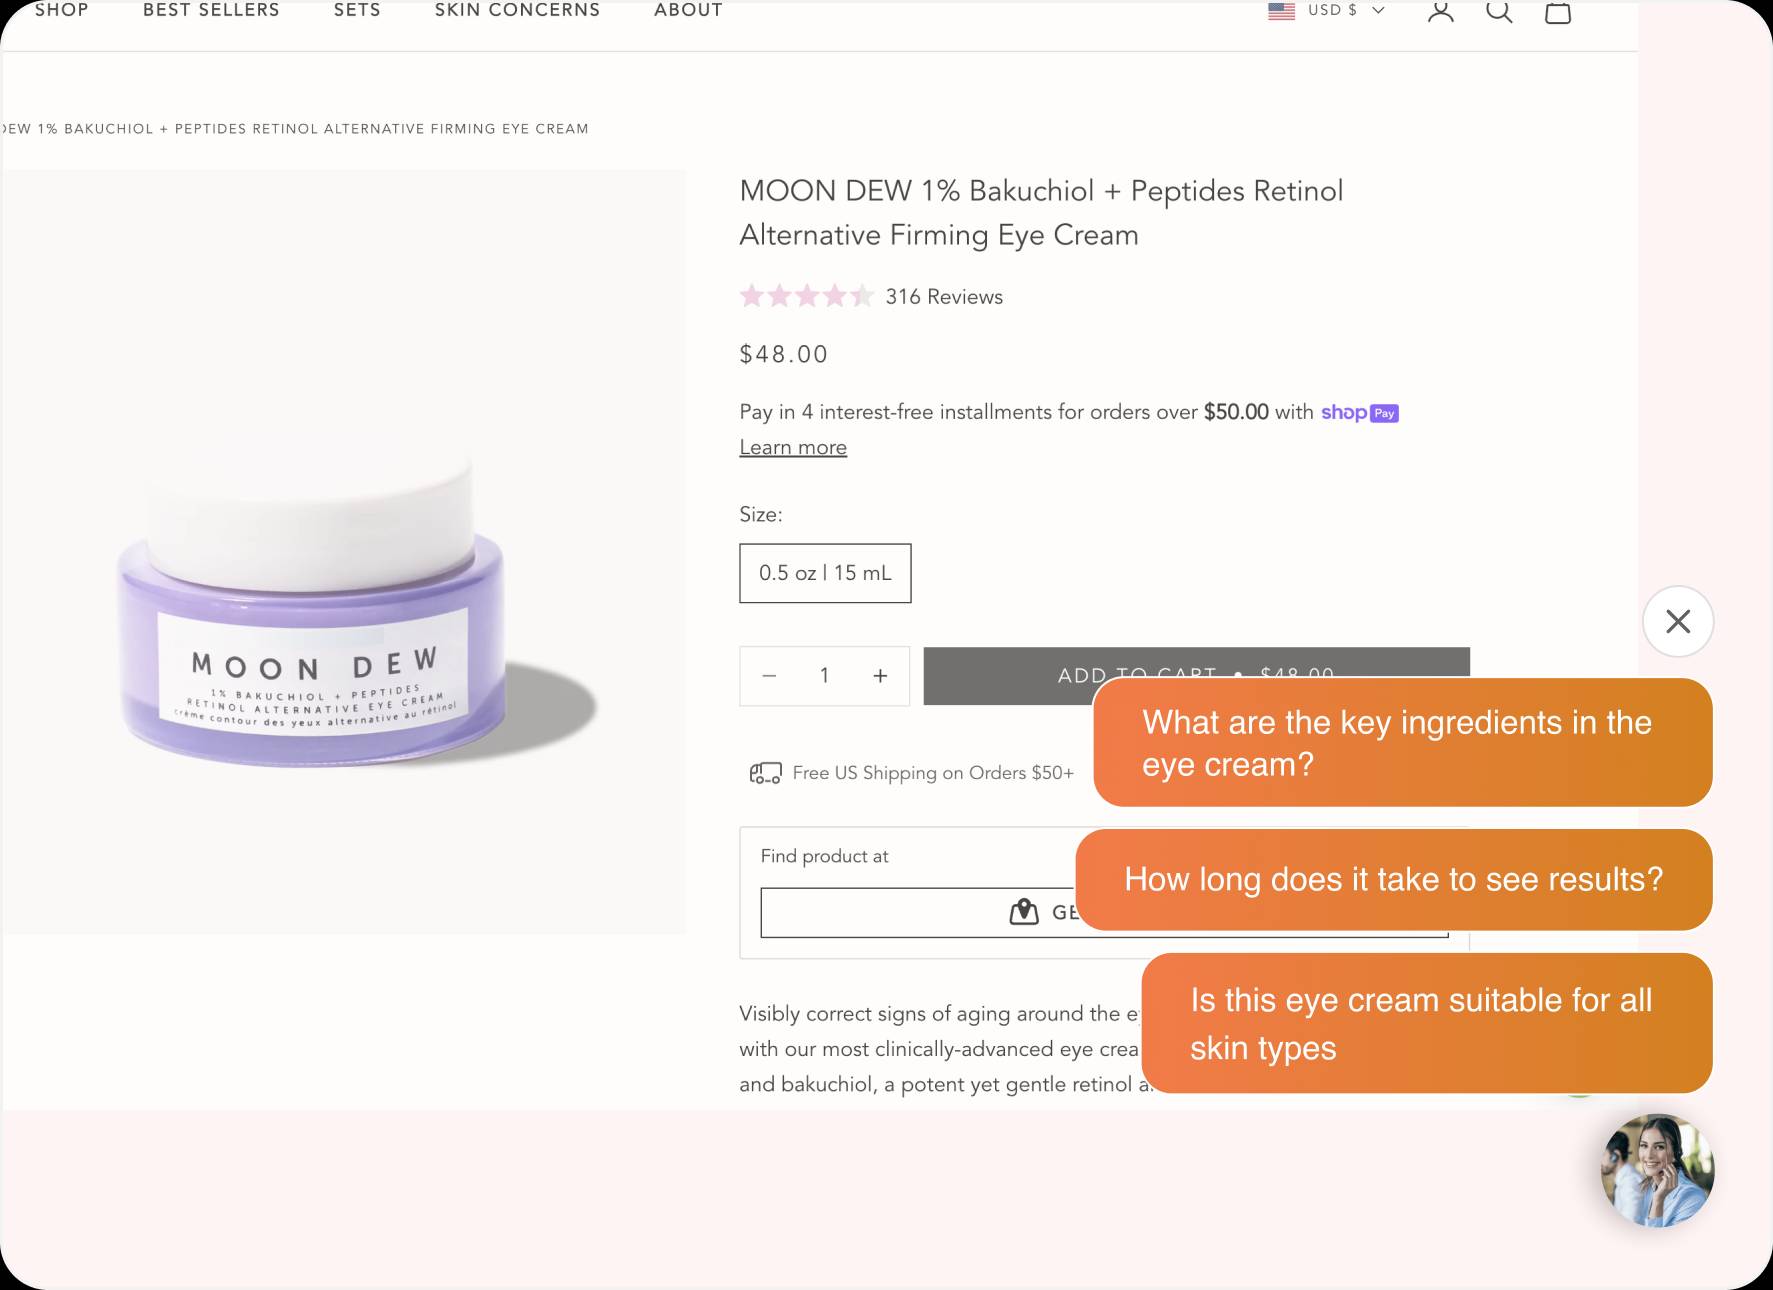This screenshot has height=1290, width=1773.
Task: Expand the USD $ currency dropdown
Action: click(x=1345, y=10)
